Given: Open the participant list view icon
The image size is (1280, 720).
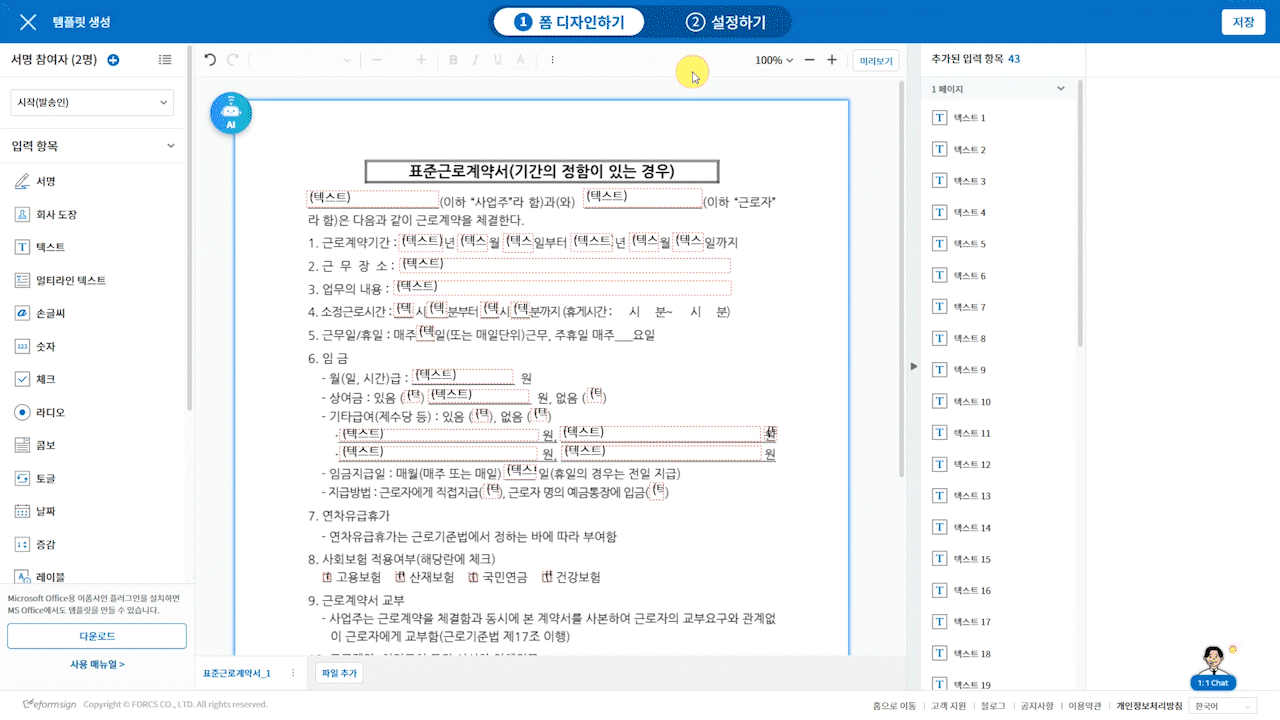Looking at the screenshot, I should tap(165, 60).
